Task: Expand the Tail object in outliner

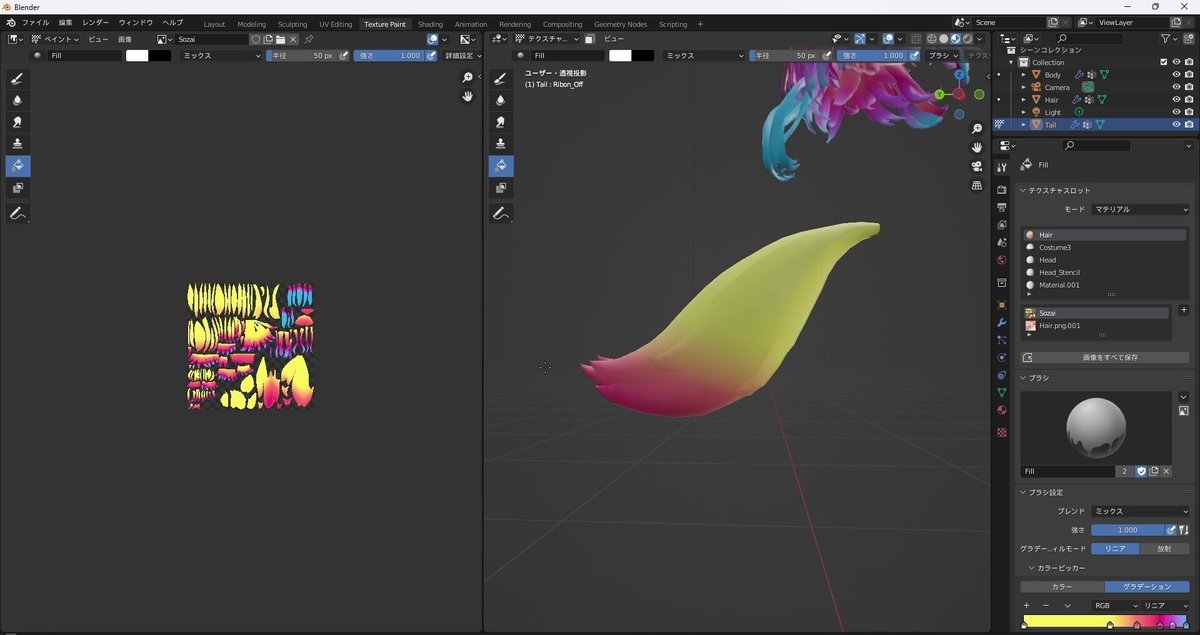Action: click(x=1023, y=125)
